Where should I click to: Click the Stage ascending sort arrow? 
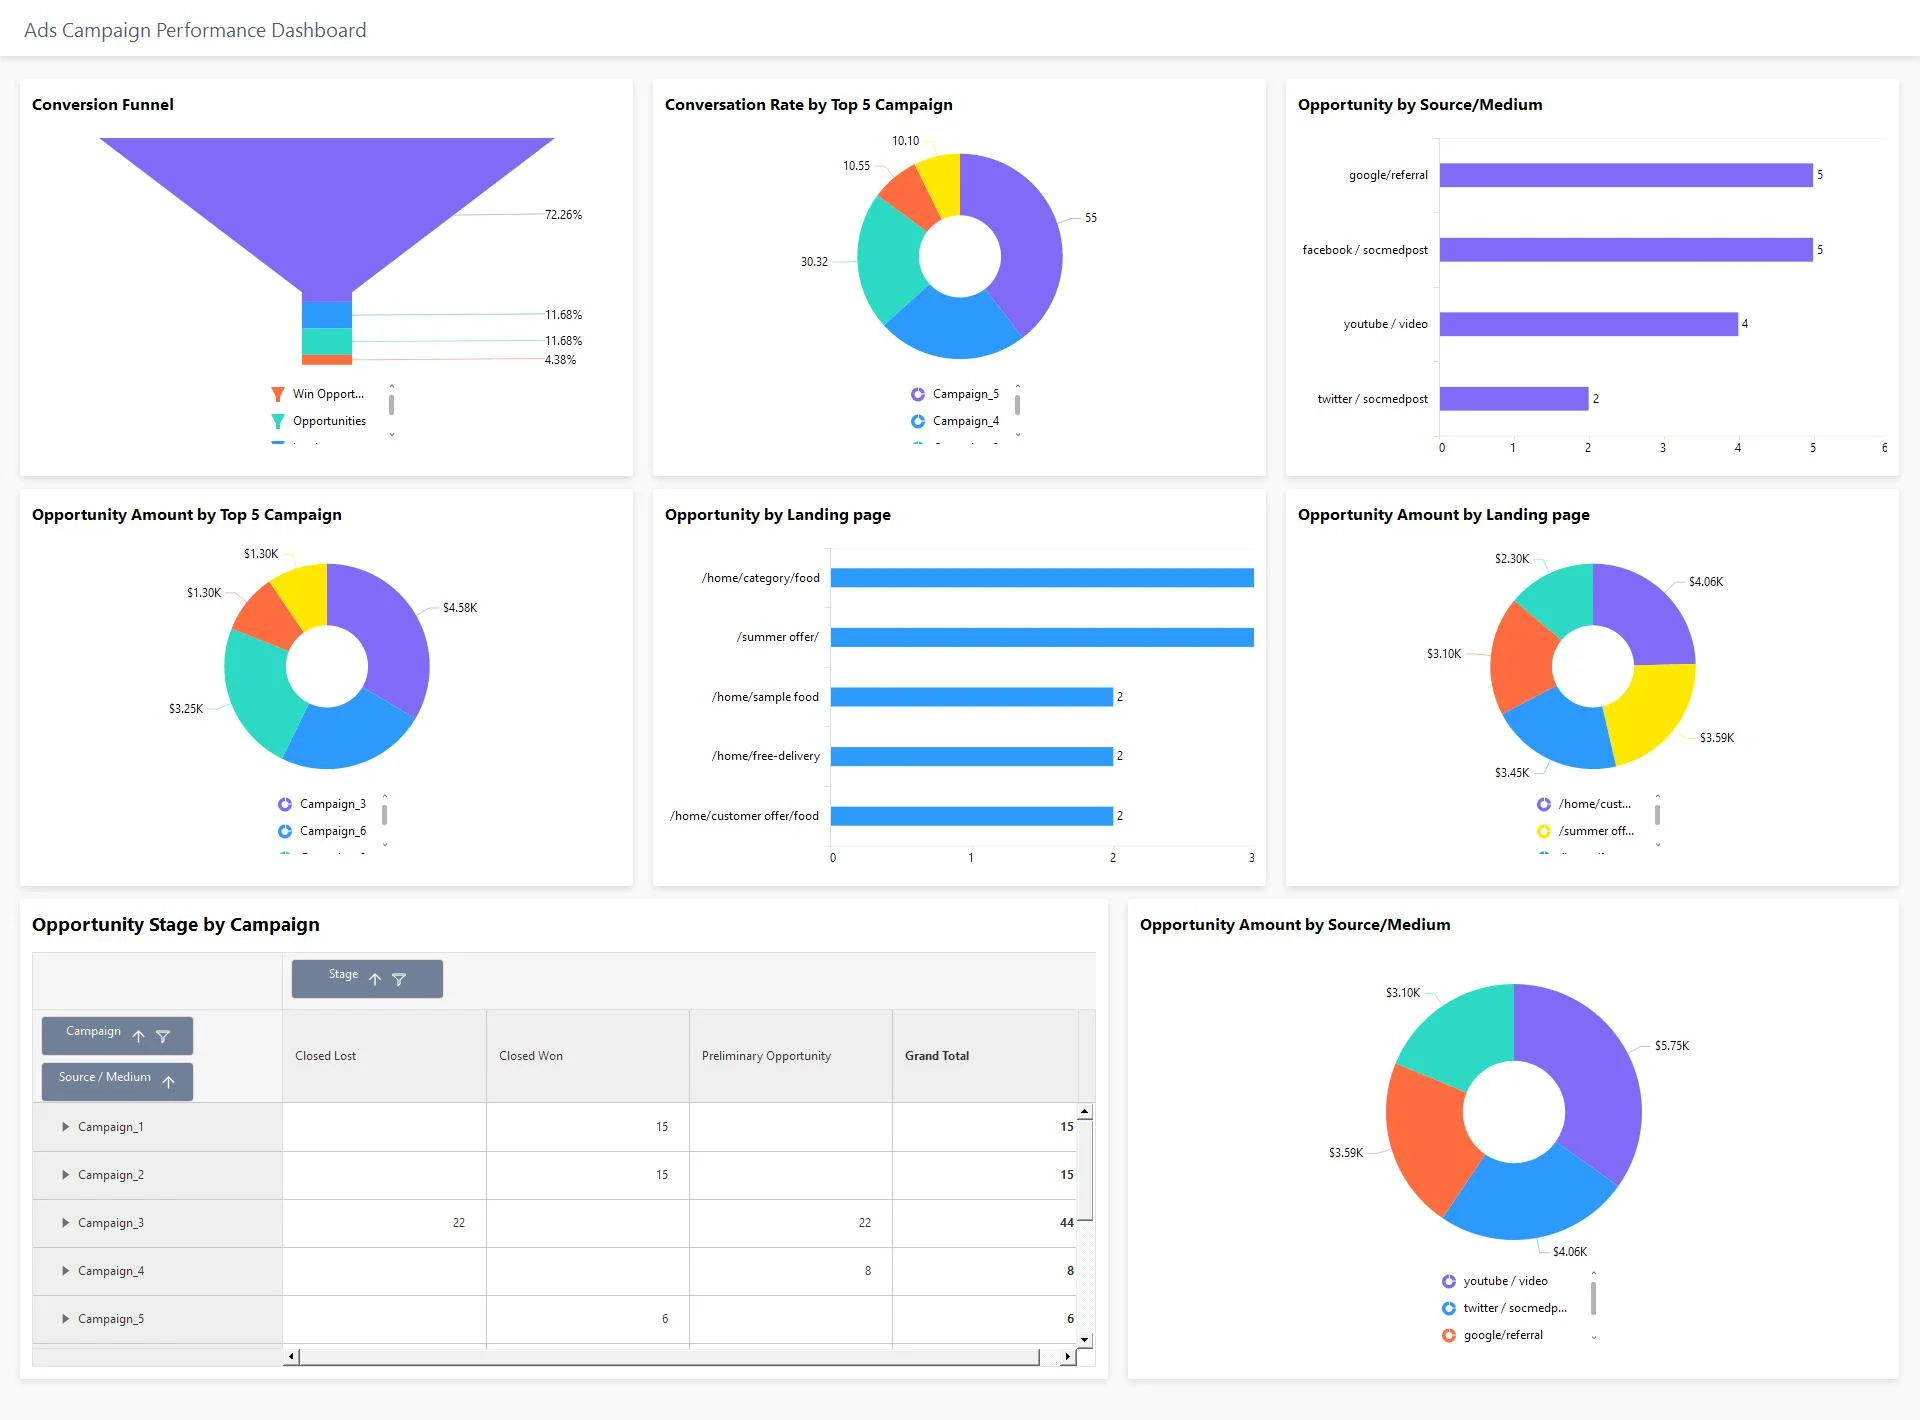pos(375,980)
